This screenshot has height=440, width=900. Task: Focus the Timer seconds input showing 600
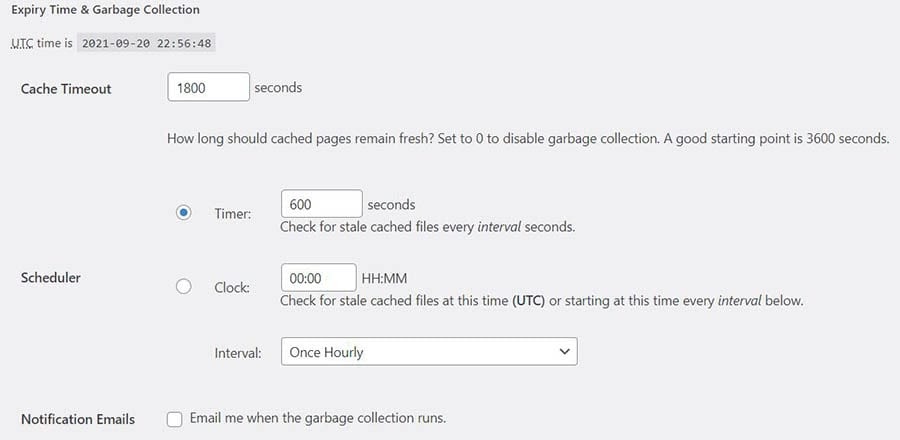[x=321, y=204]
